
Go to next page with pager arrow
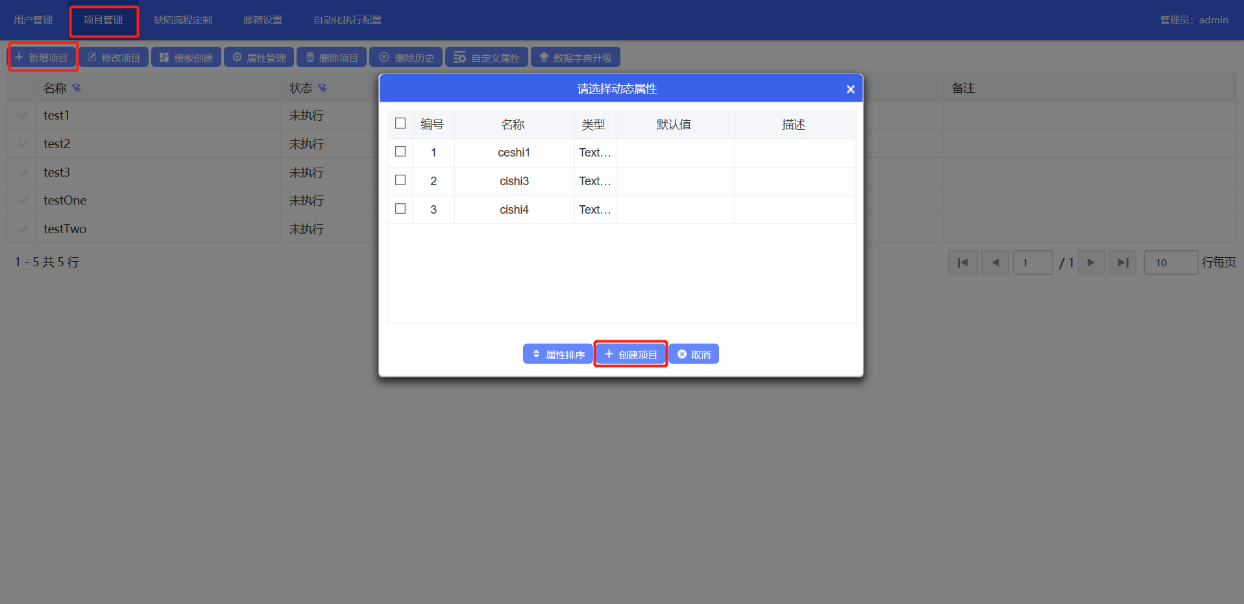click(x=1091, y=263)
